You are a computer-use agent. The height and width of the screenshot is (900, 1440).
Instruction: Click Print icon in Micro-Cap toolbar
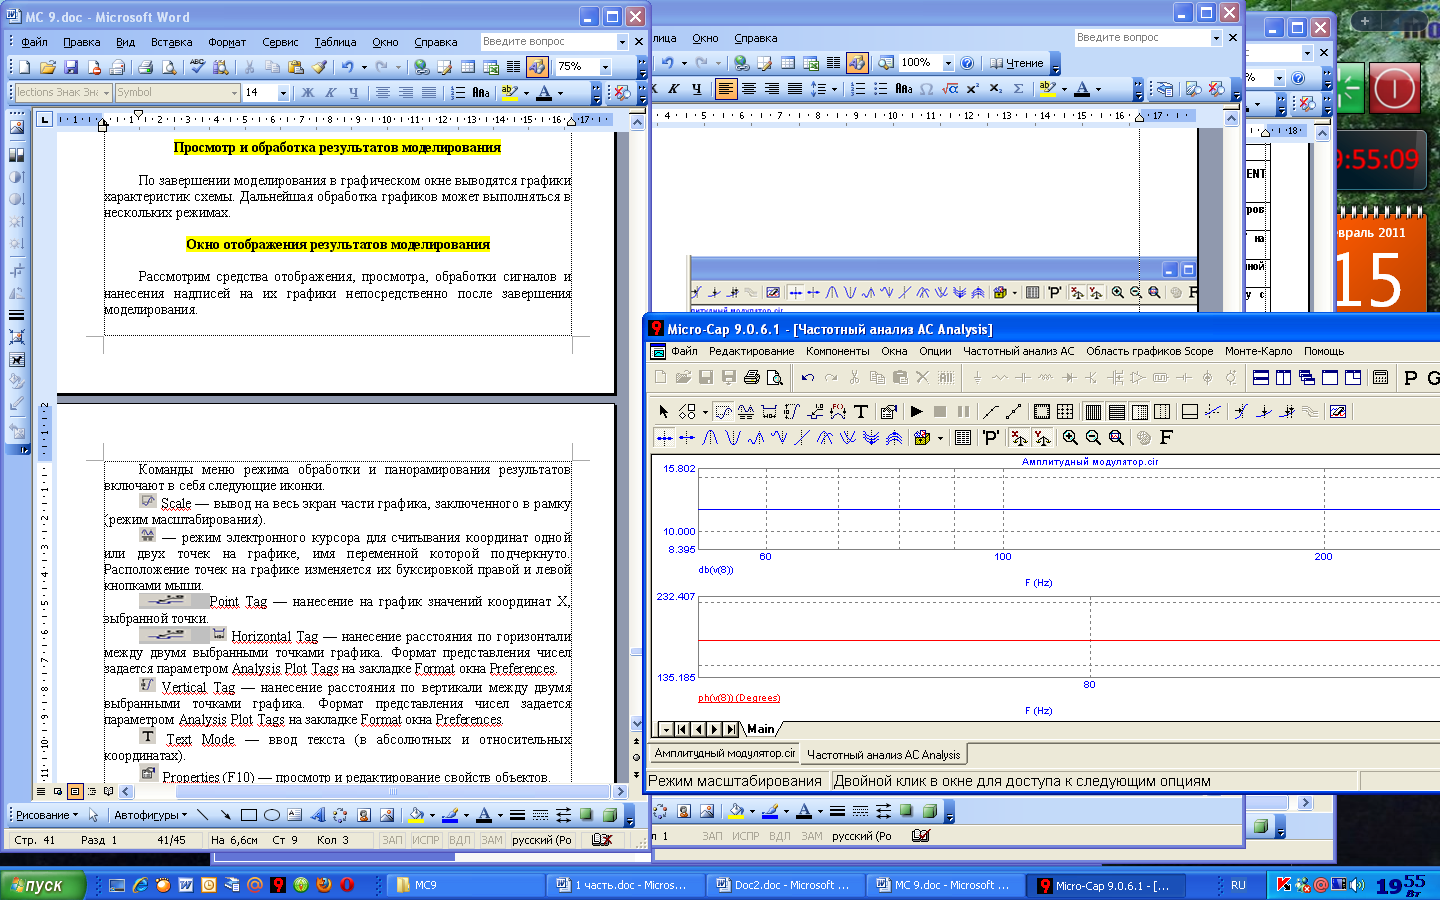click(x=751, y=377)
